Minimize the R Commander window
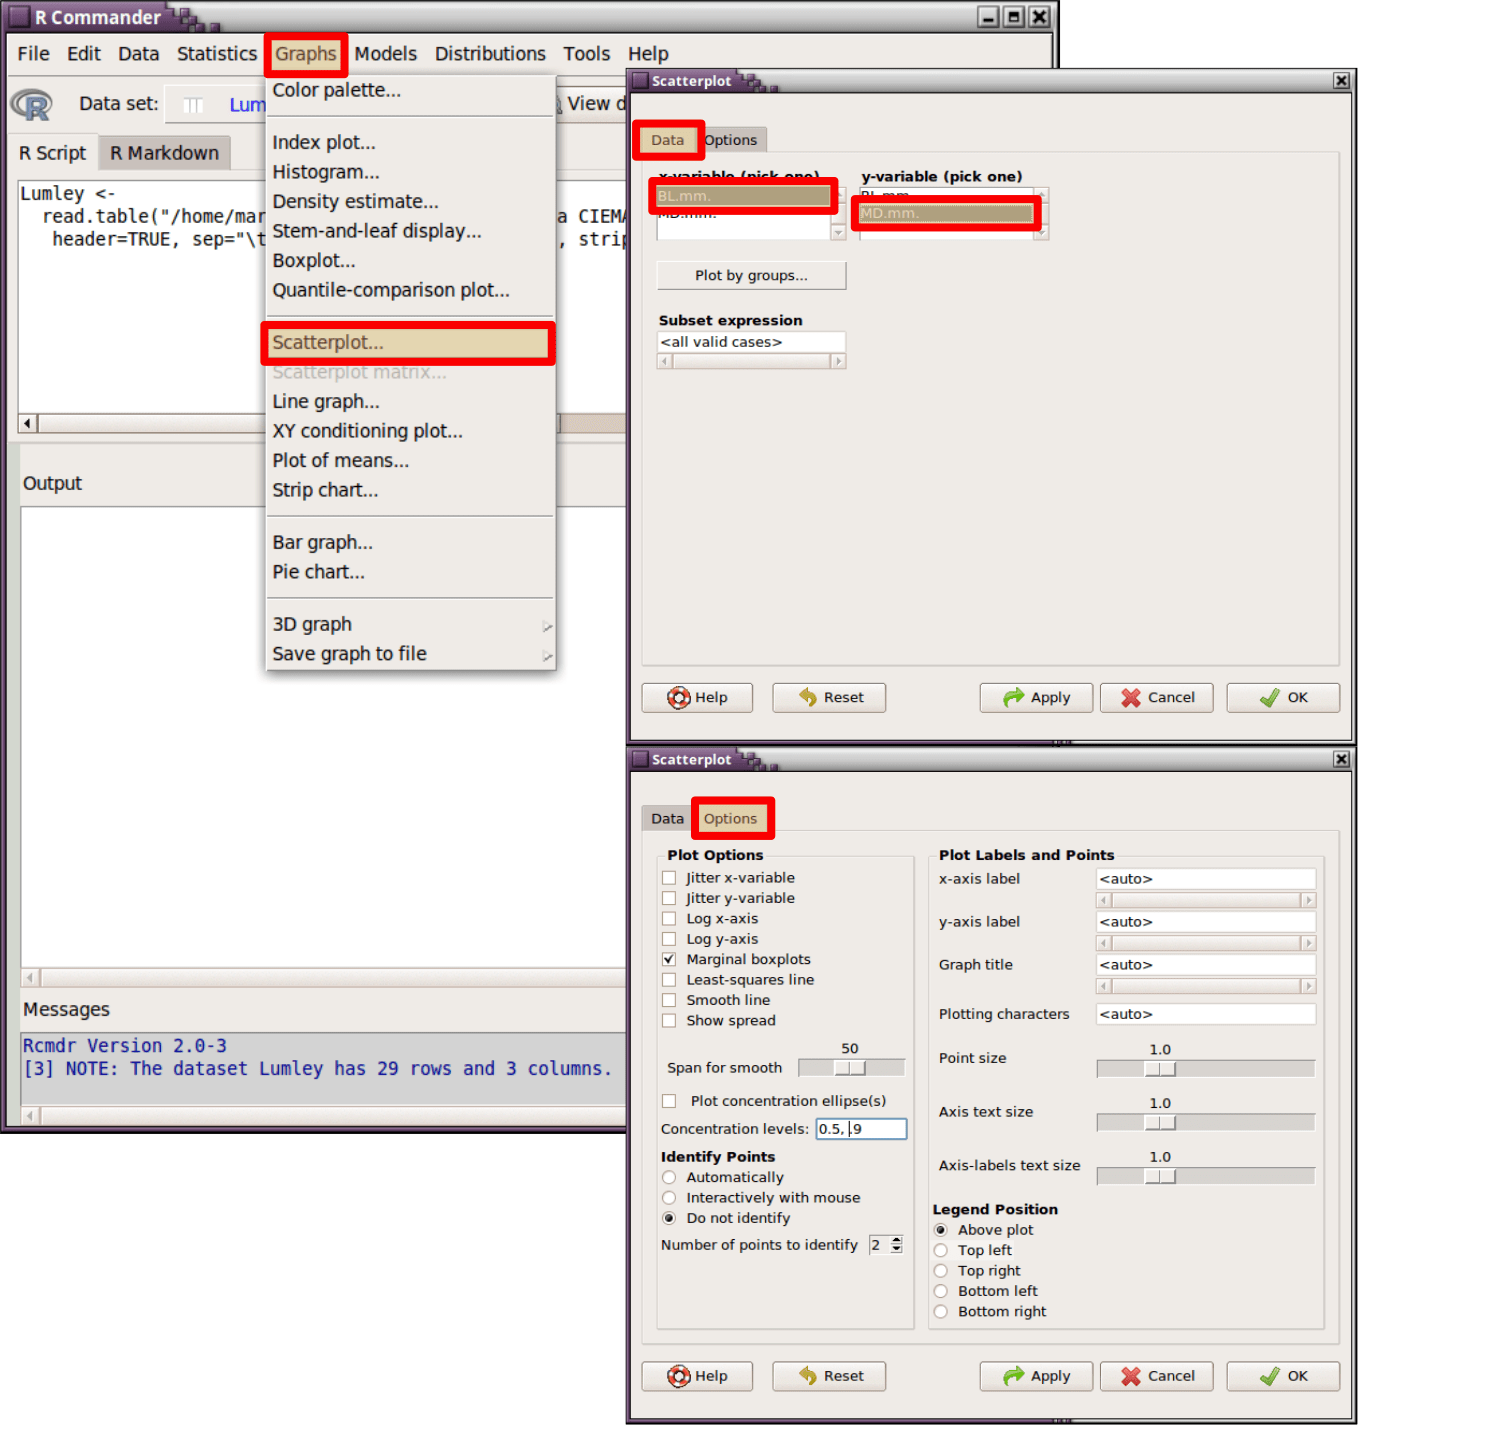The width and height of the screenshot is (1500, 1455). click(x=988, y=17)
